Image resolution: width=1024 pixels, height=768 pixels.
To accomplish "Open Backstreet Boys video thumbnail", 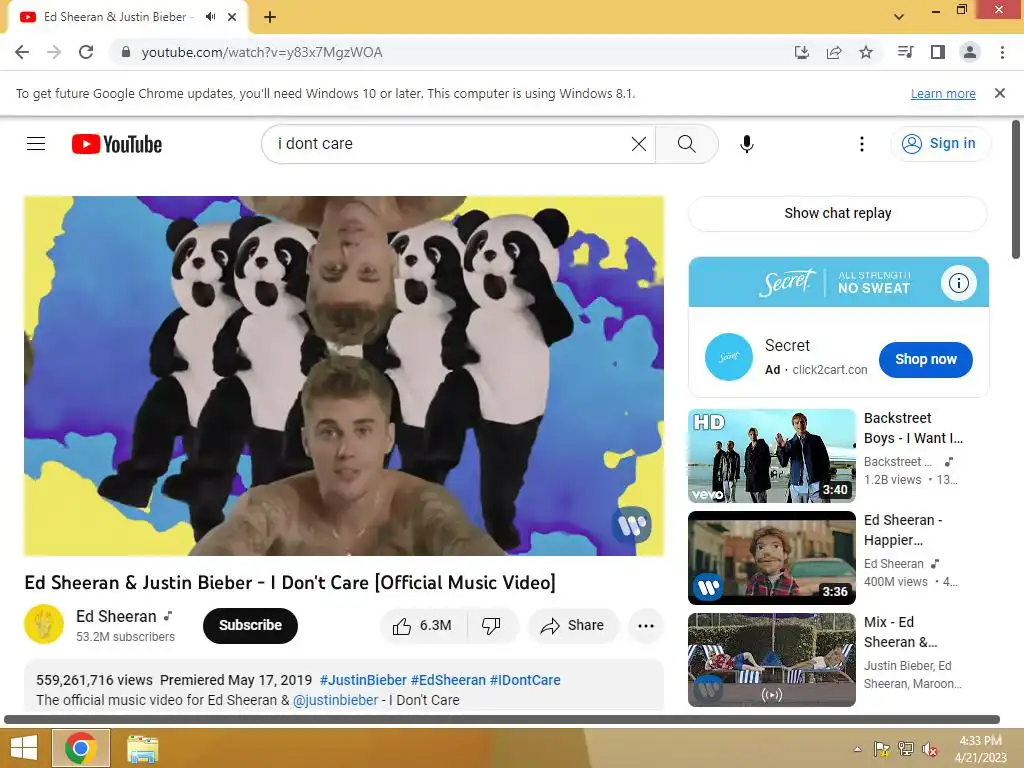I will click(x=772, y=456).
